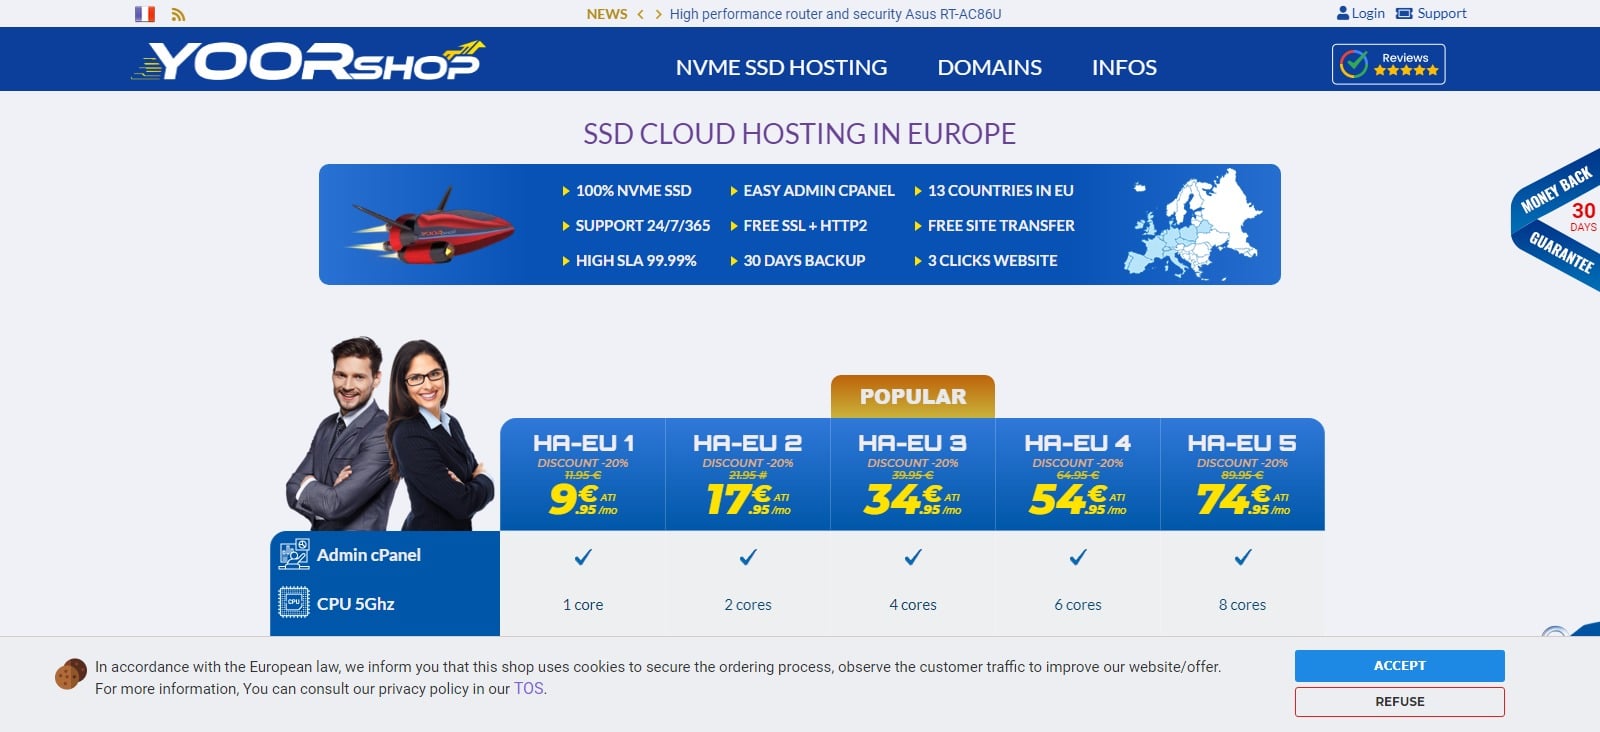This screenshot has width=1600, height=732.
Task: Accept cookies with the ACCEPT button
Action: [1400, 666]
